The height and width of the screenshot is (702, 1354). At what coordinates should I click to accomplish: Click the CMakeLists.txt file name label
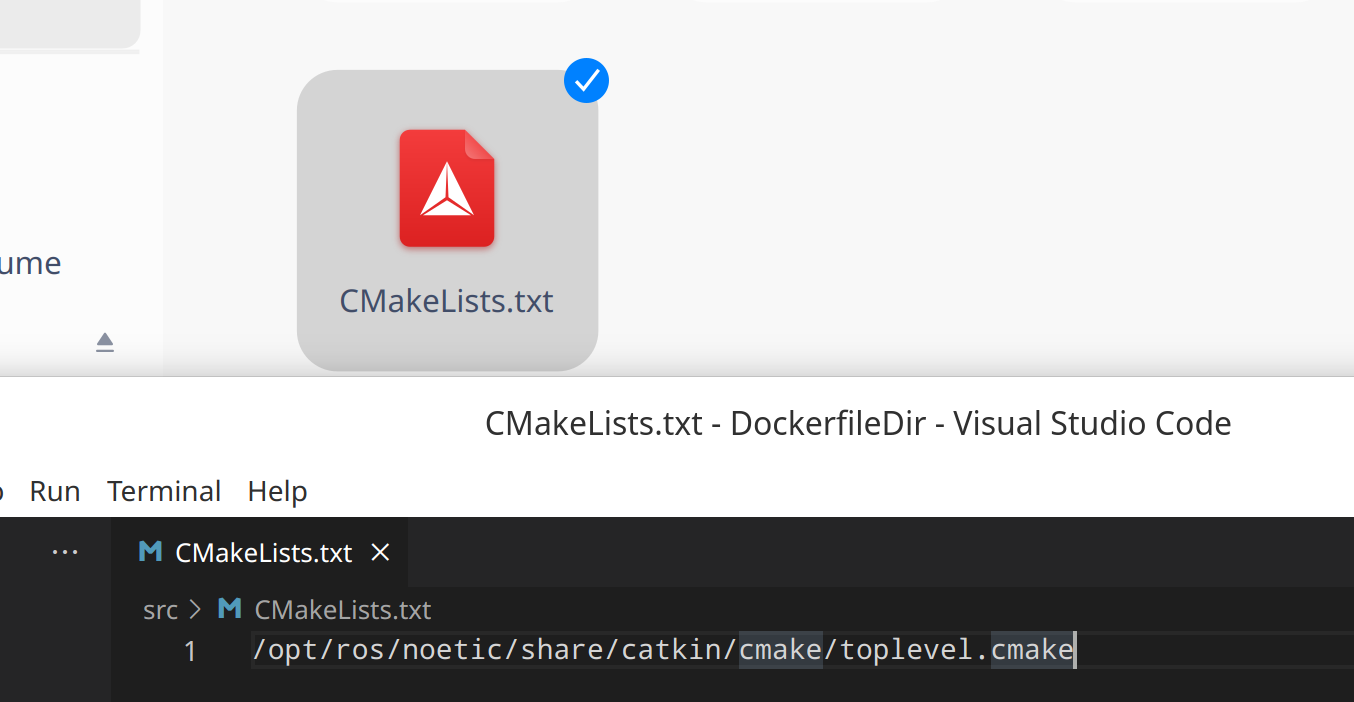(446, 301)
